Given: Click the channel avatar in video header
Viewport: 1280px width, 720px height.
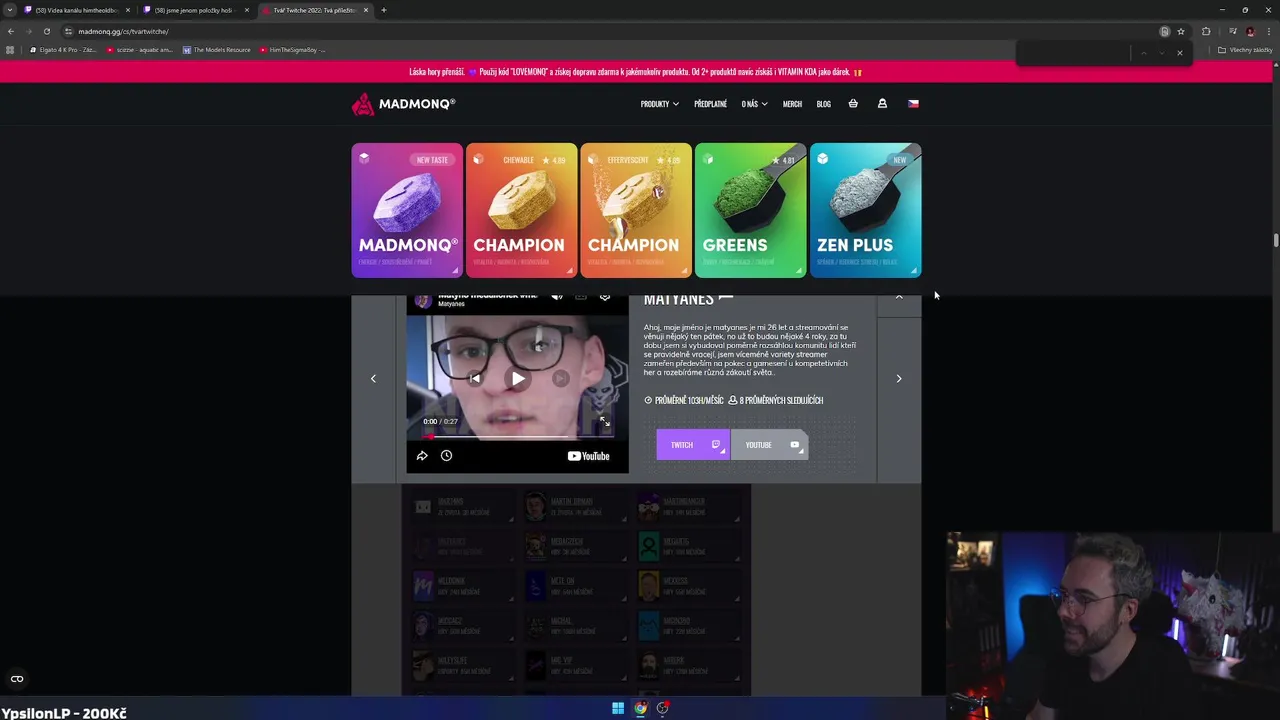Looking at the screenshot, I should (x=423, y=301).
